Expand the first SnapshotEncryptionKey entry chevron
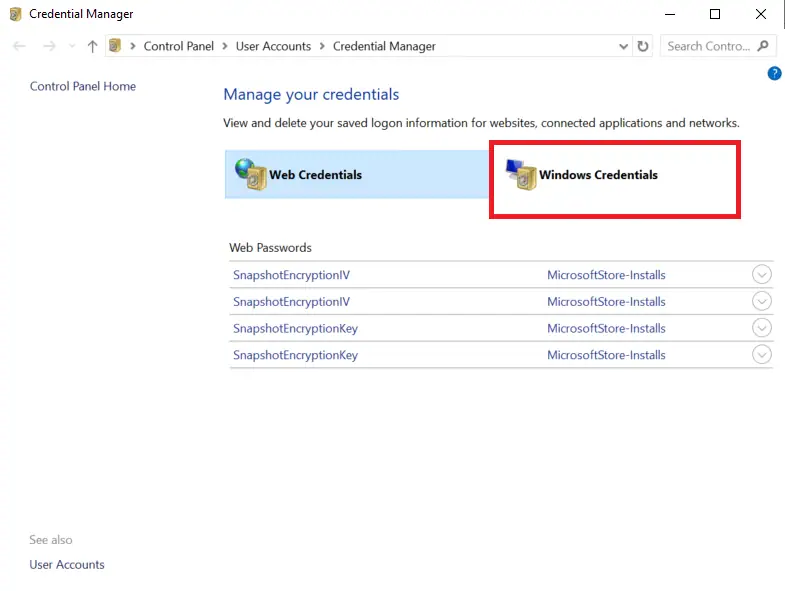This screenshot has width=785, height=591. tap(761, 328)
